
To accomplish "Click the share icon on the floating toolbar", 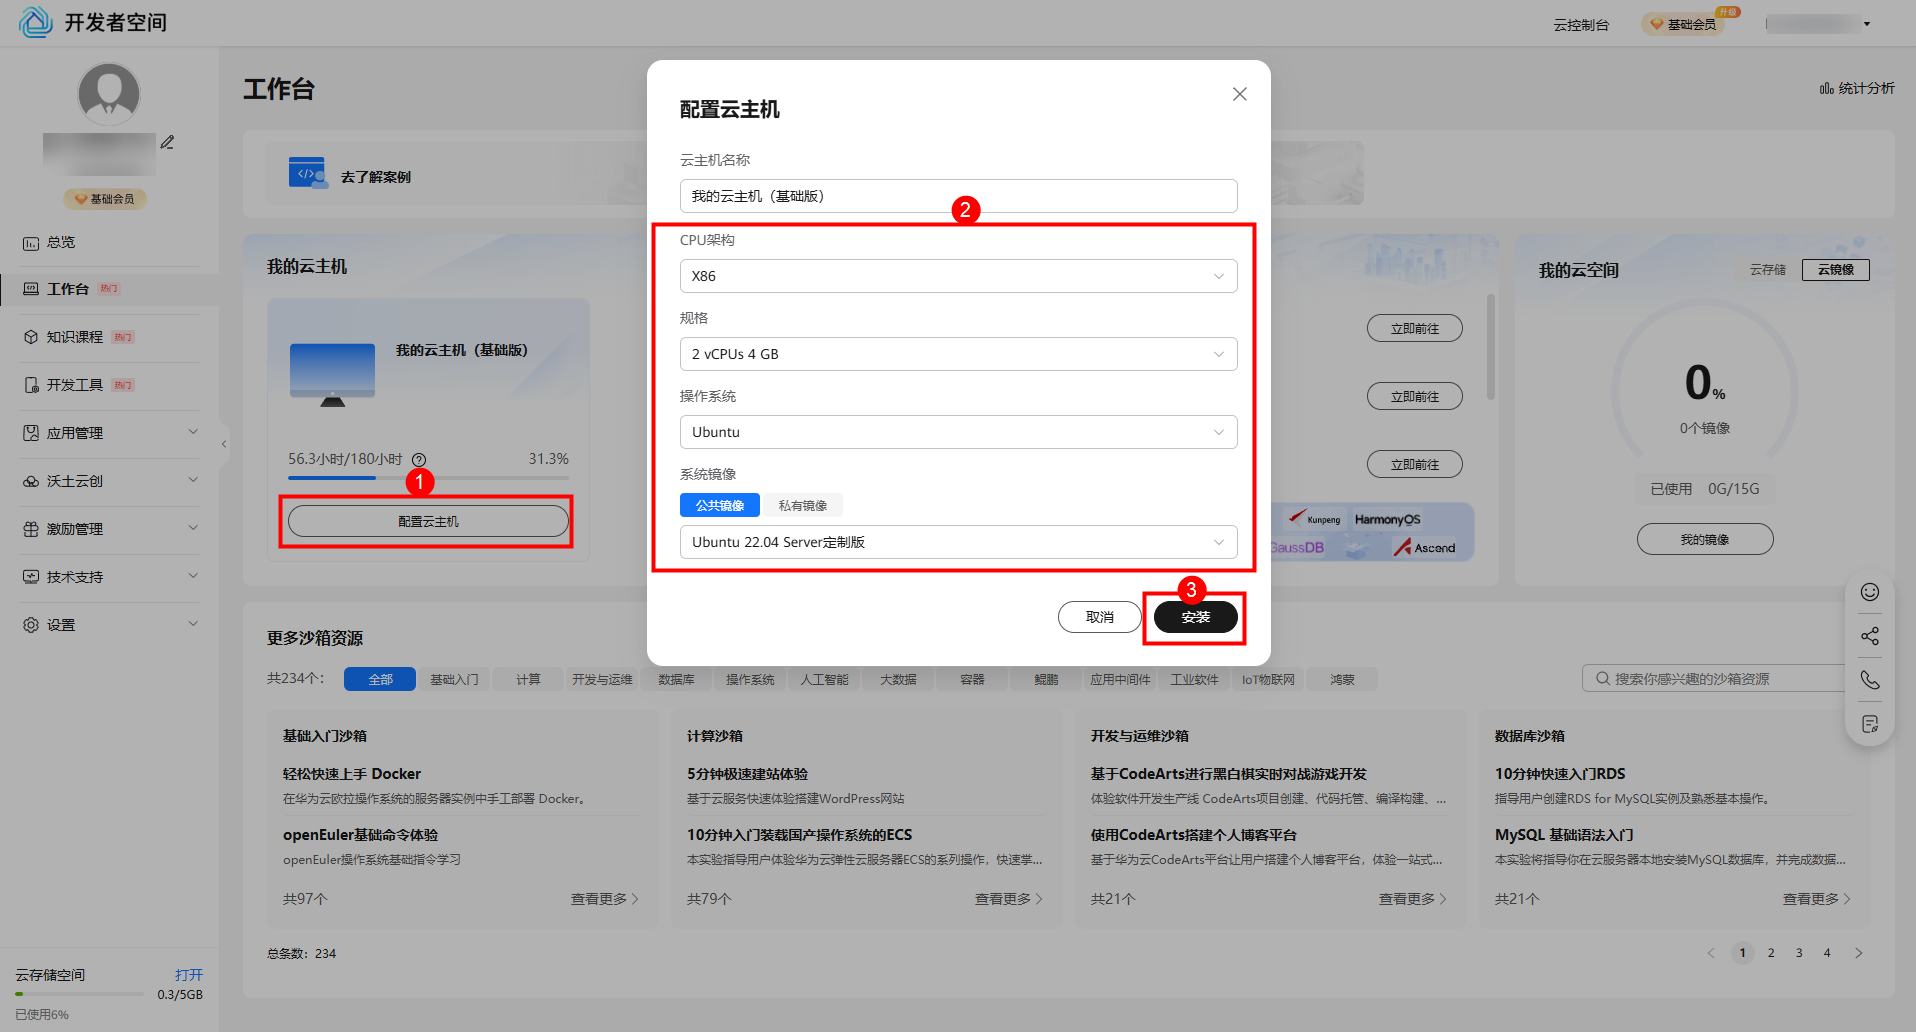I will point(1870,636).
